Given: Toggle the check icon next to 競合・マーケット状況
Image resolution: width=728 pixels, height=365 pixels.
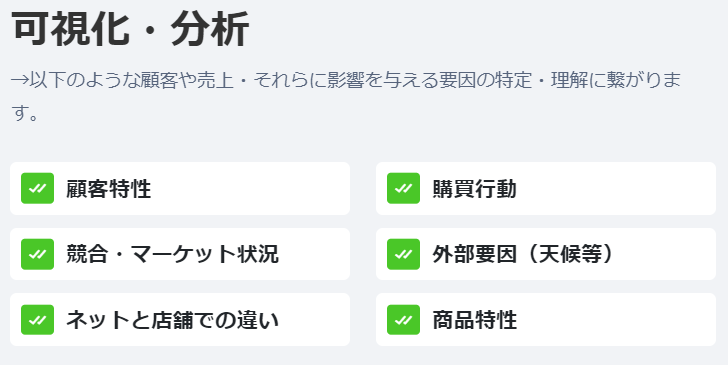Looking at the screenshot, I should coord(38,254).
